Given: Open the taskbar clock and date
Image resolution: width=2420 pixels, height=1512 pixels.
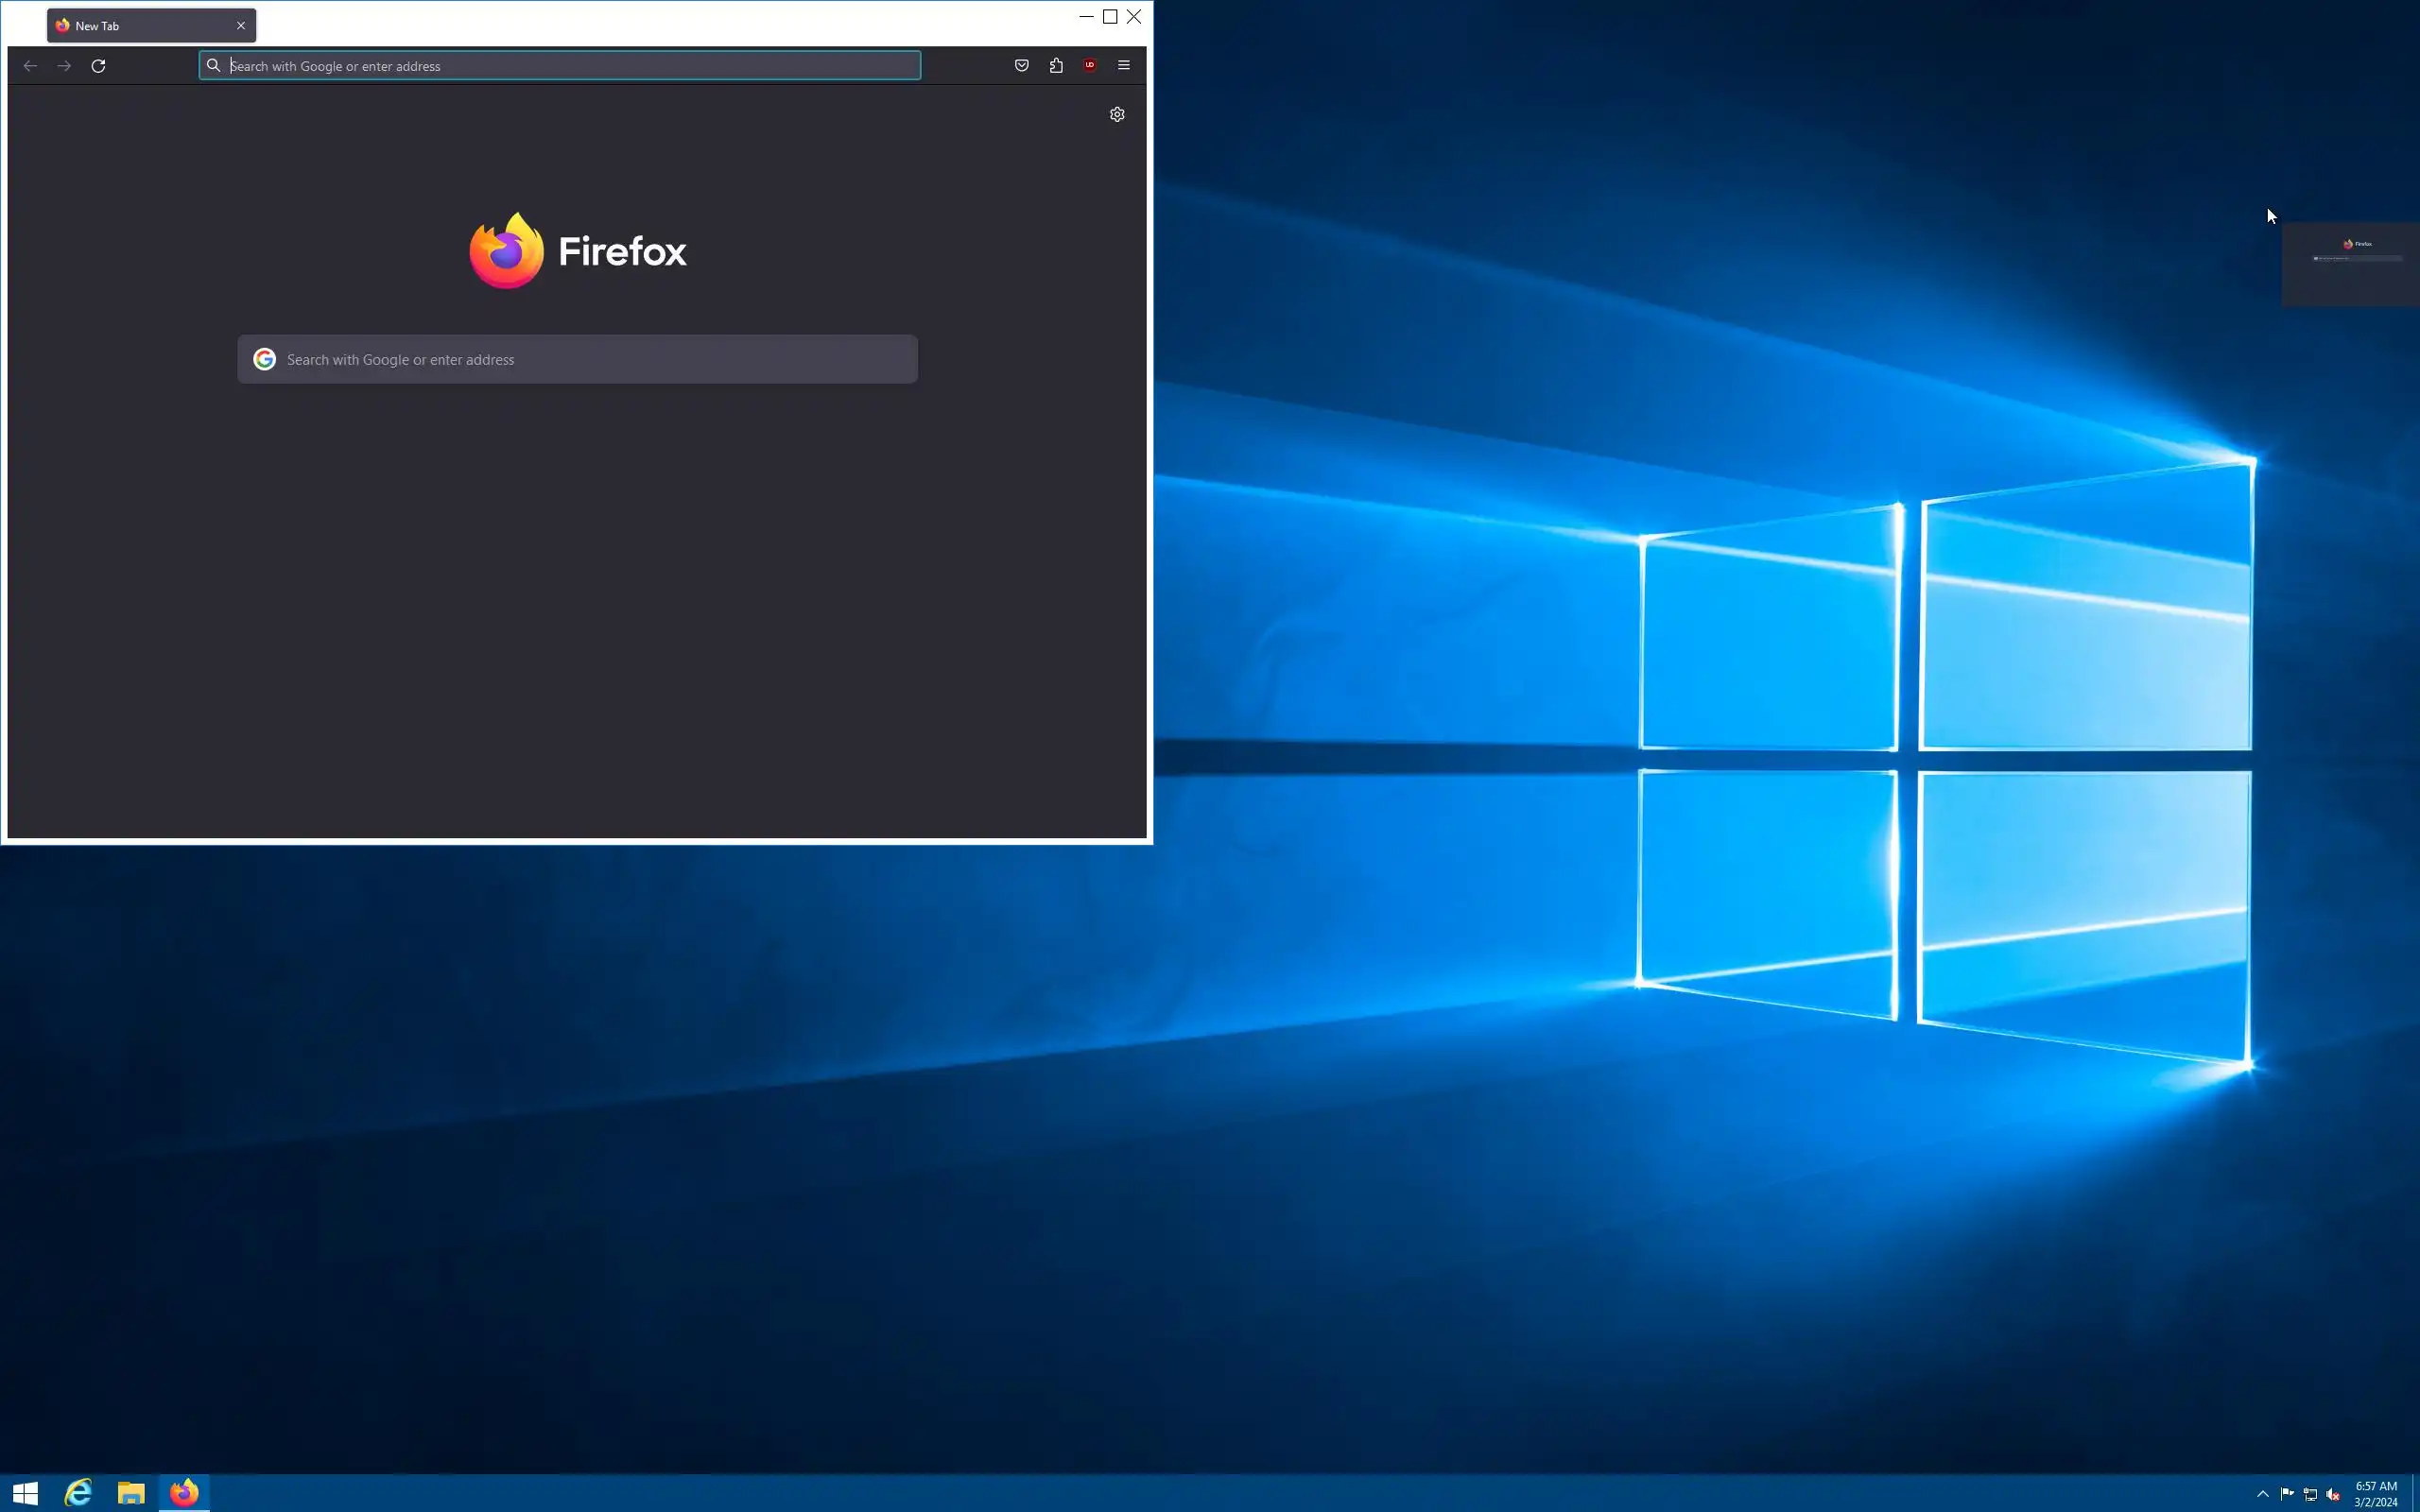Looking at the screenshot, I should pyautogui.click(x=2375, y=1494).
